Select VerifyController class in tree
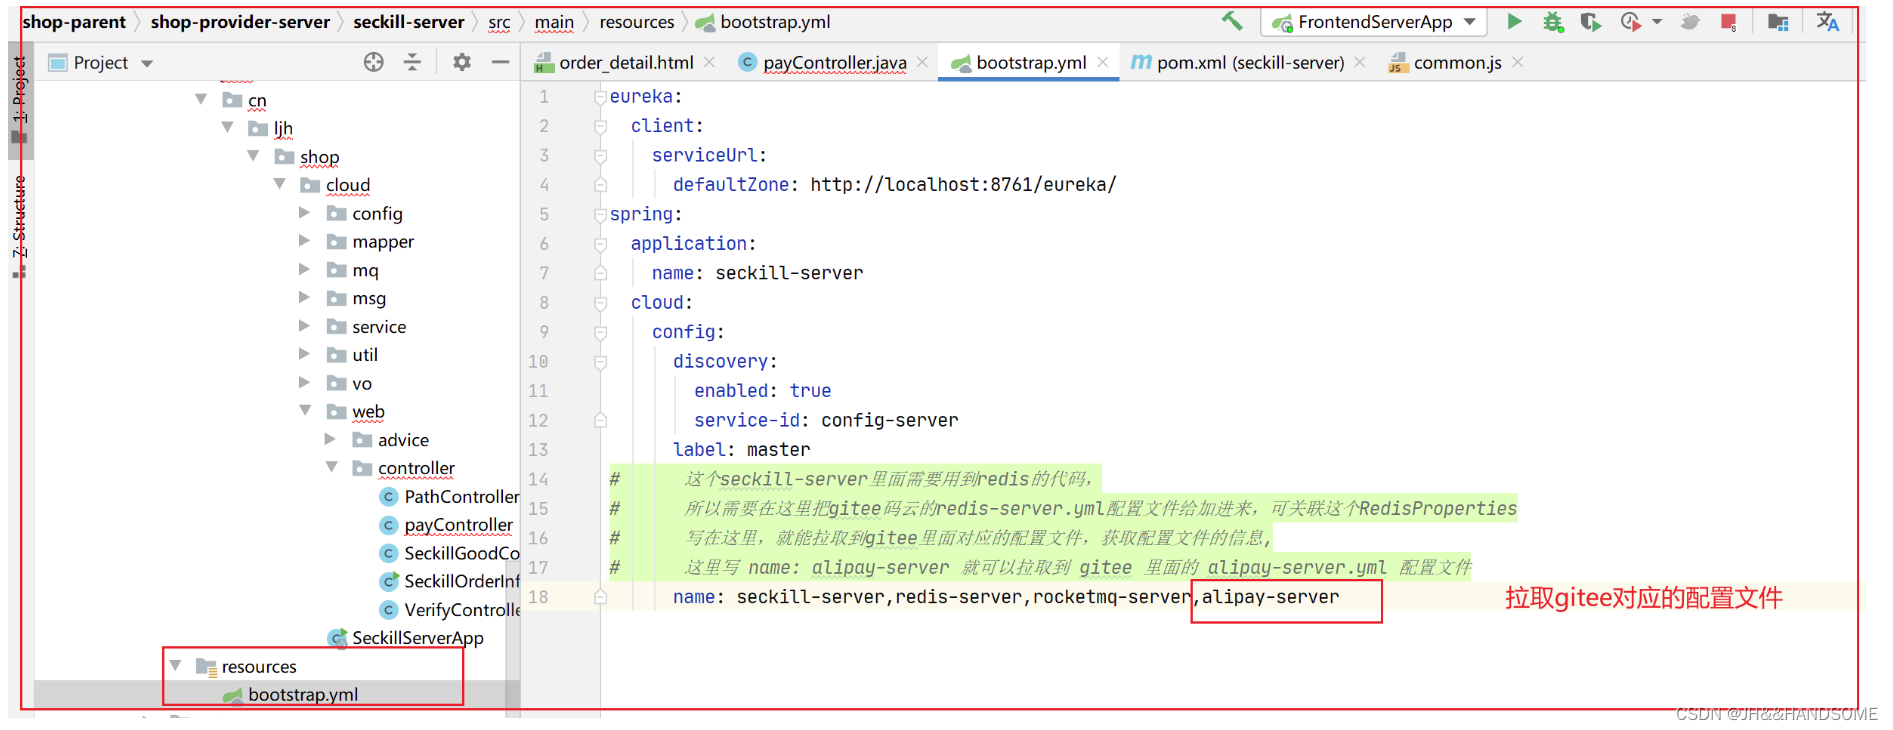 449,609
